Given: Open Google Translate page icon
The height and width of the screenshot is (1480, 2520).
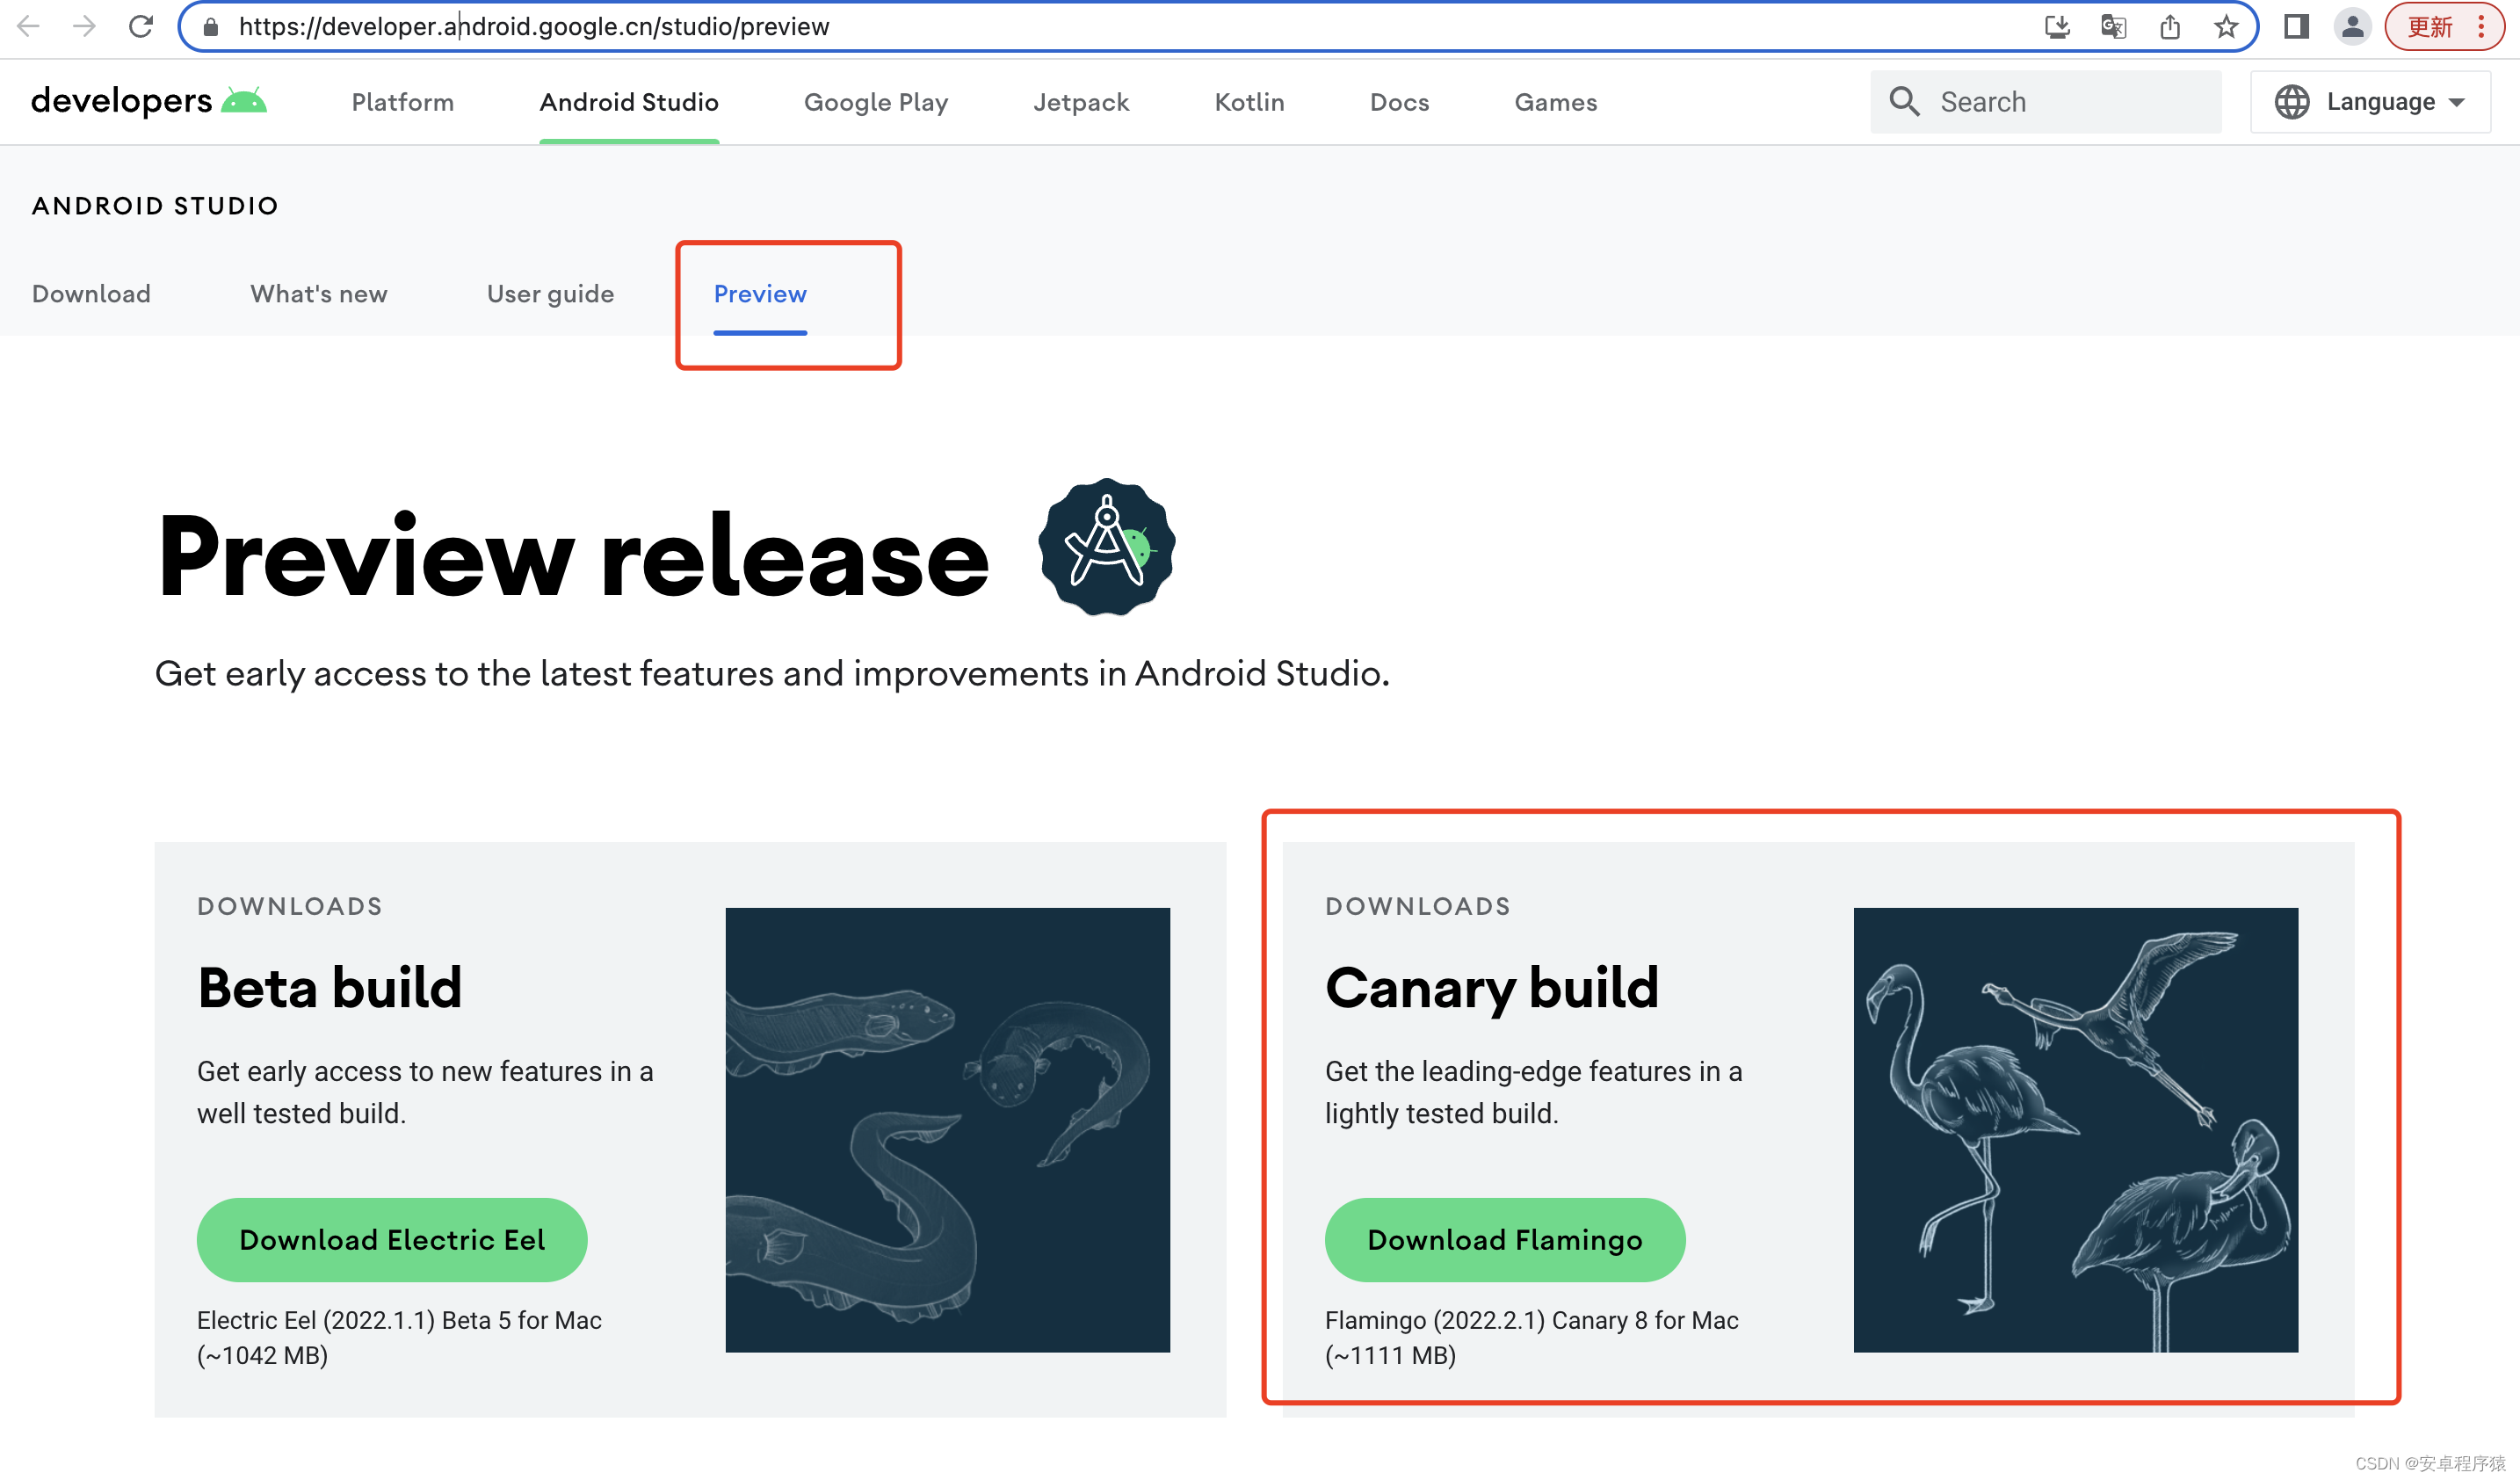Looking at the screenshot, I should point(2113,27).
